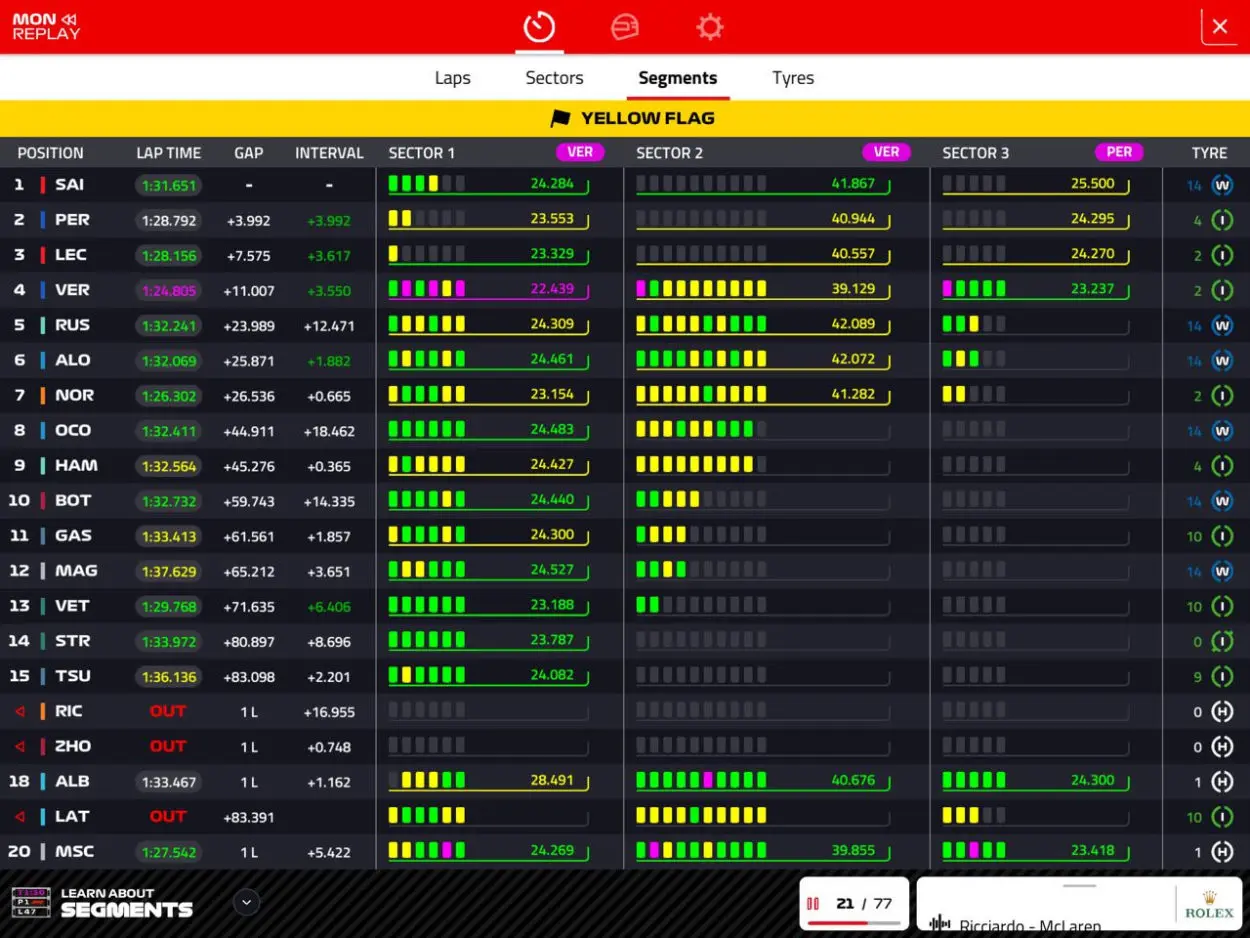The image size is (1250, 938).
Task: Click VET green interval +6.406
Action: (329, 607)
